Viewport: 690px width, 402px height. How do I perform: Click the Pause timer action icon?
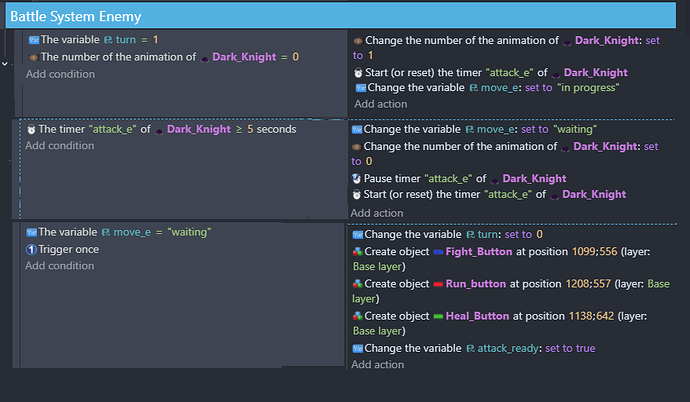[357, 179]
